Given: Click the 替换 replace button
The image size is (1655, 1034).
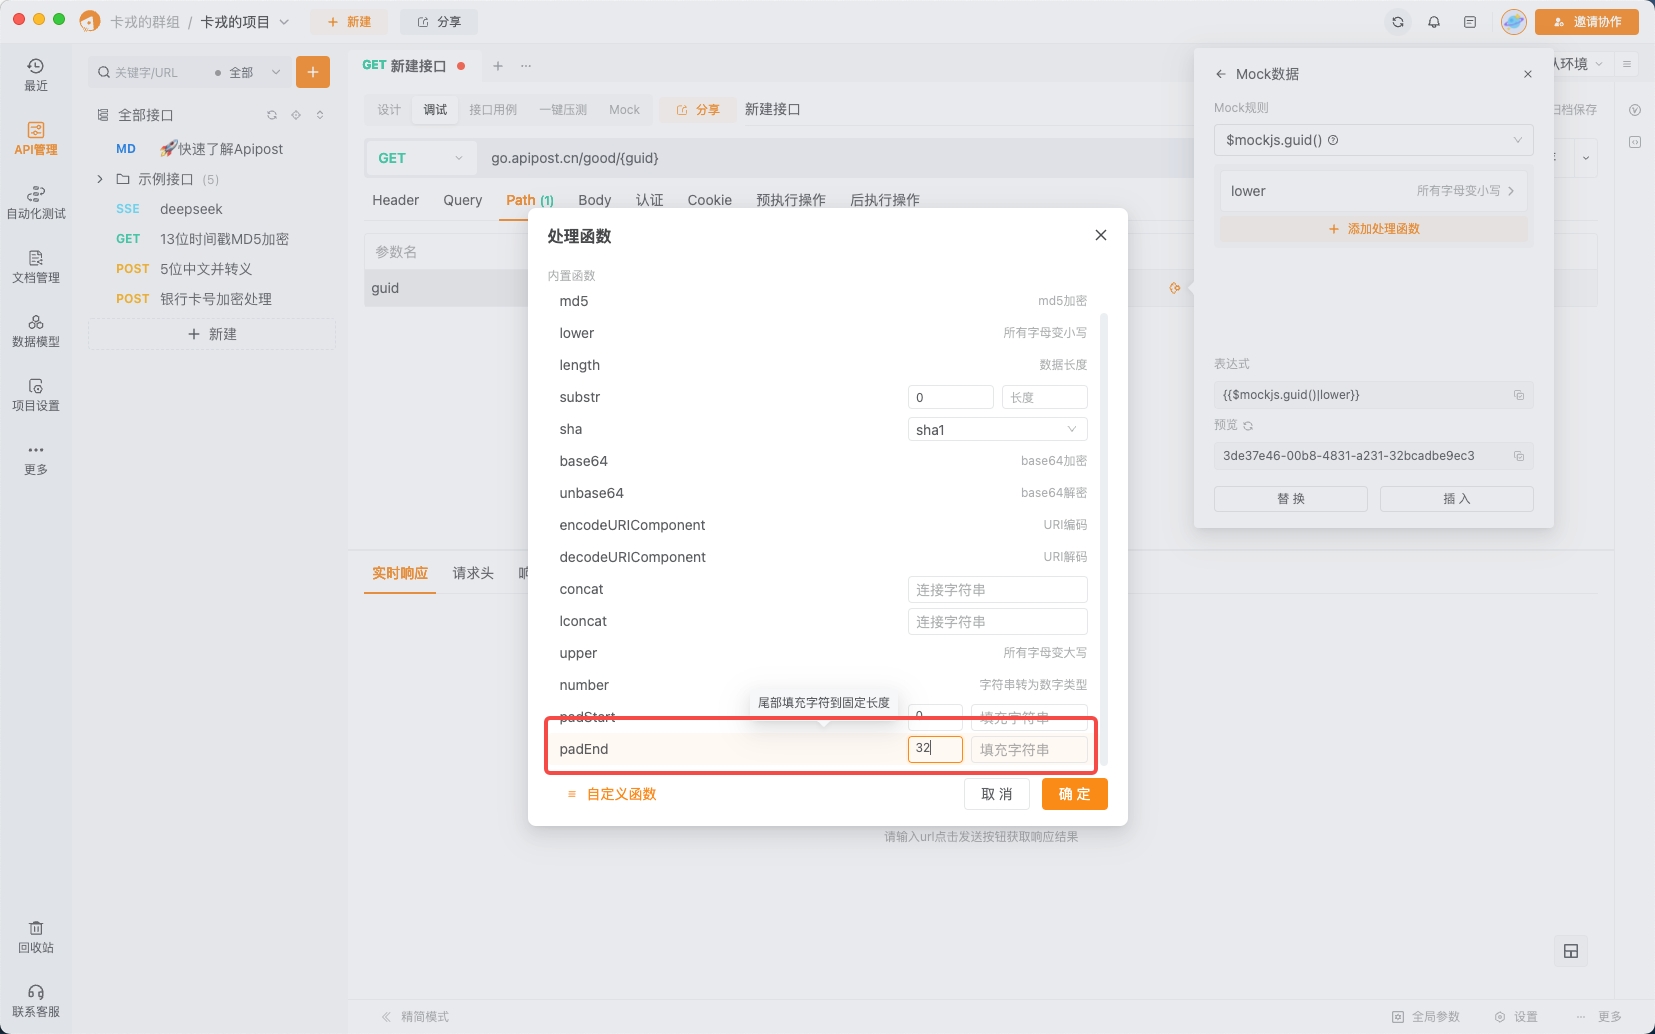Looking at the screenshot, I should [x=1291, y=499].
